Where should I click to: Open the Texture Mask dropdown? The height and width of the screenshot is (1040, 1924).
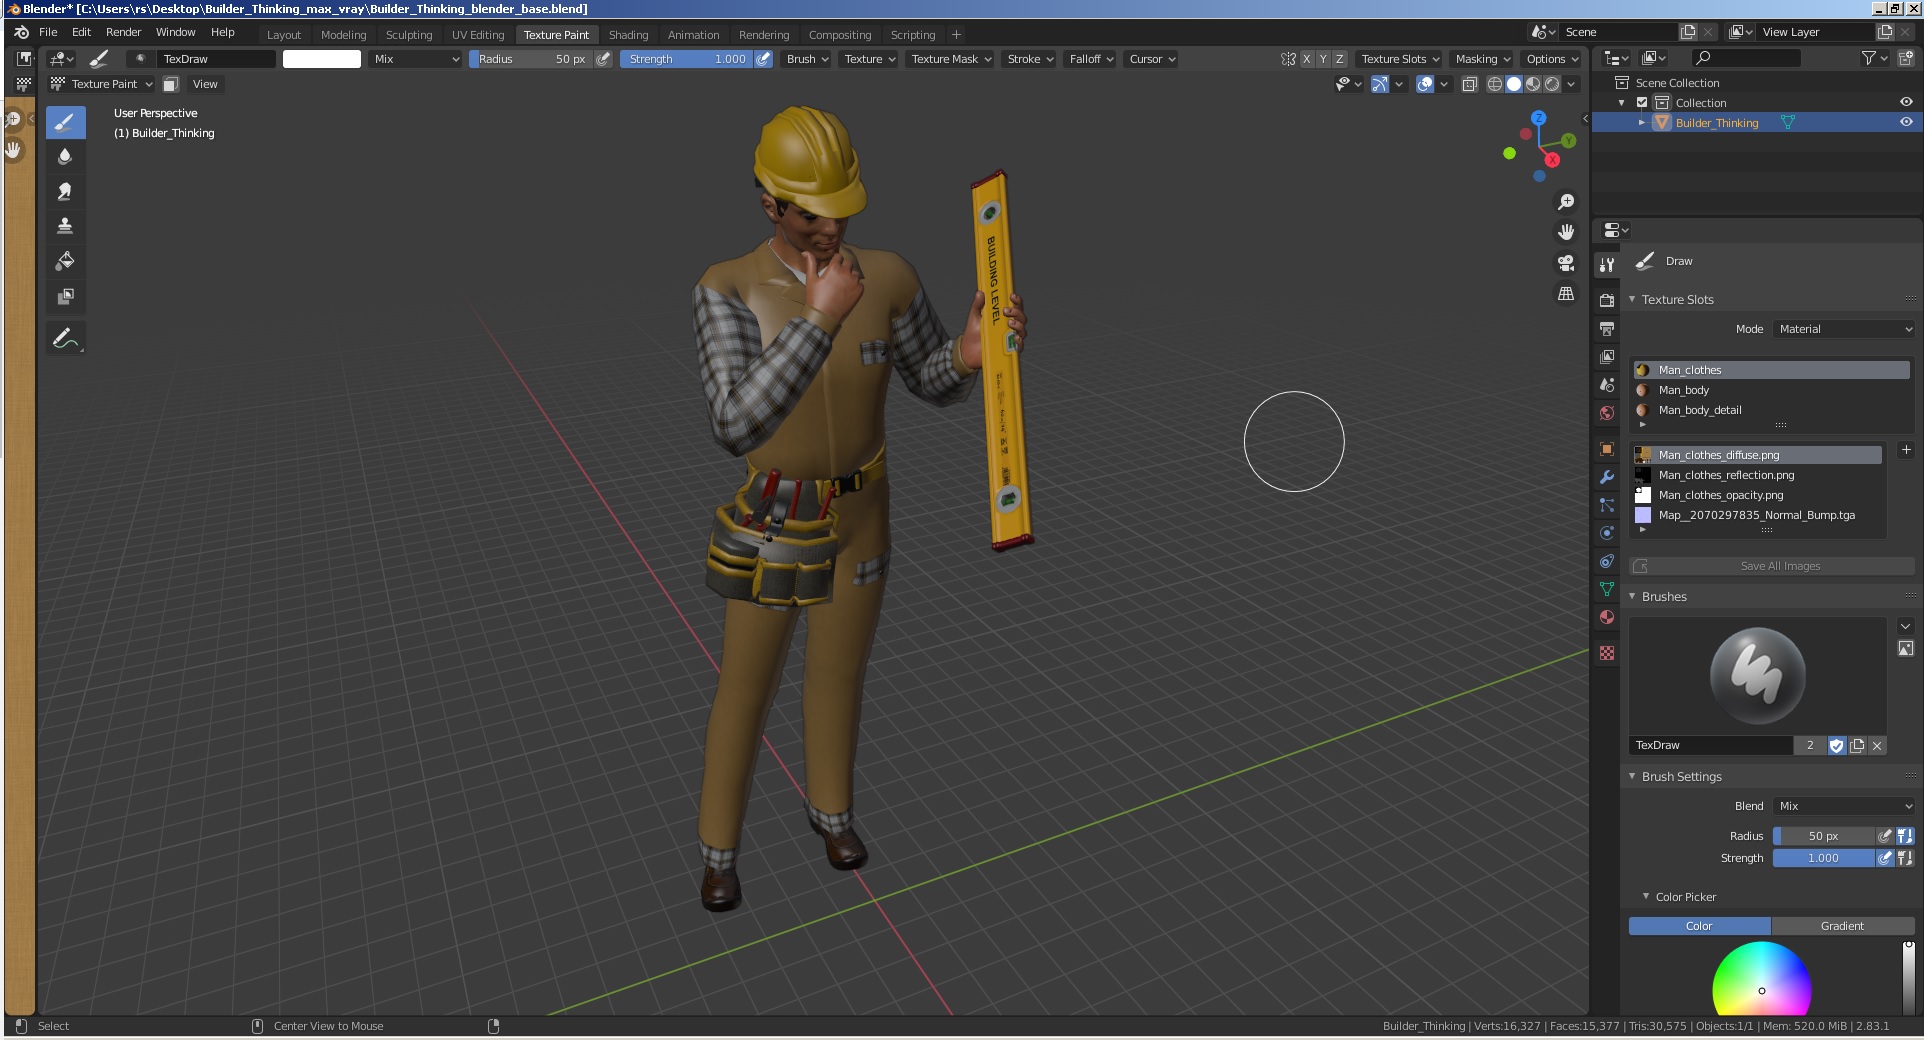coord(951,59)
